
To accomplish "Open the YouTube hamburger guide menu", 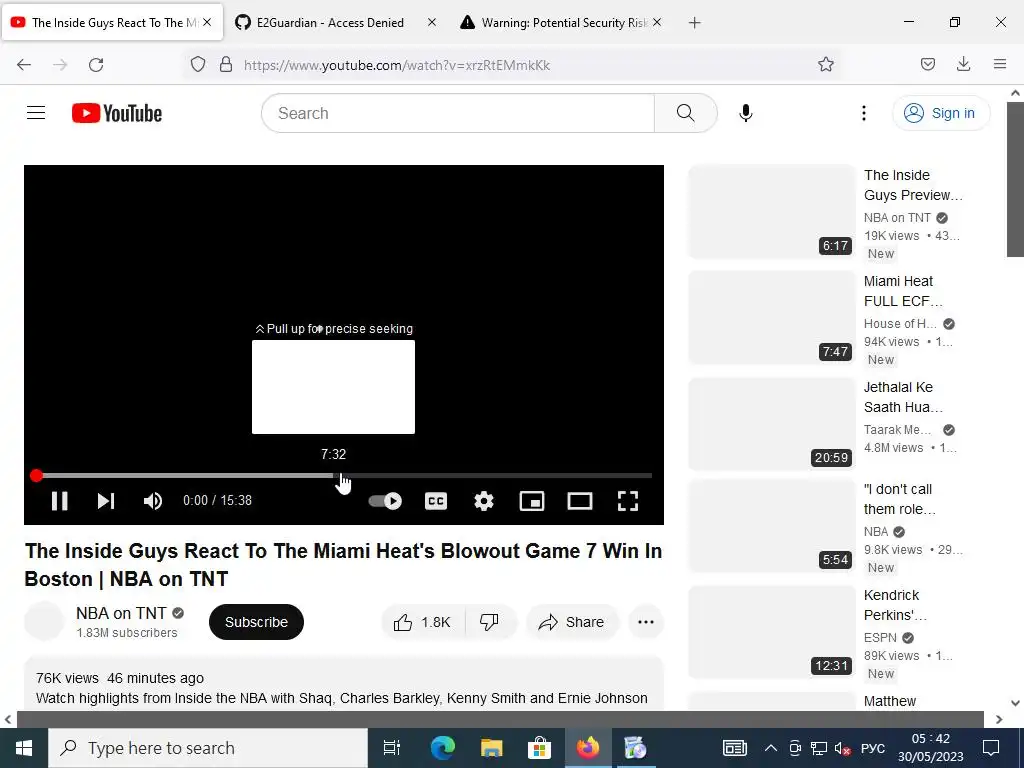I will (x=36, y=113).
